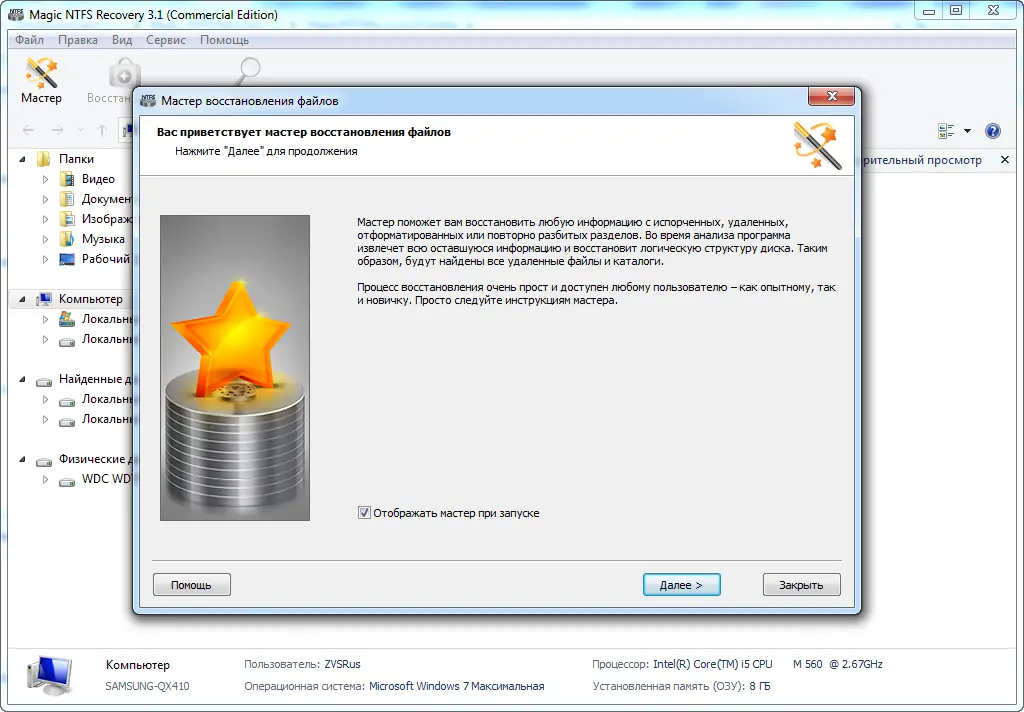Select the Найденные диски drive icon

tap(44, 381)
